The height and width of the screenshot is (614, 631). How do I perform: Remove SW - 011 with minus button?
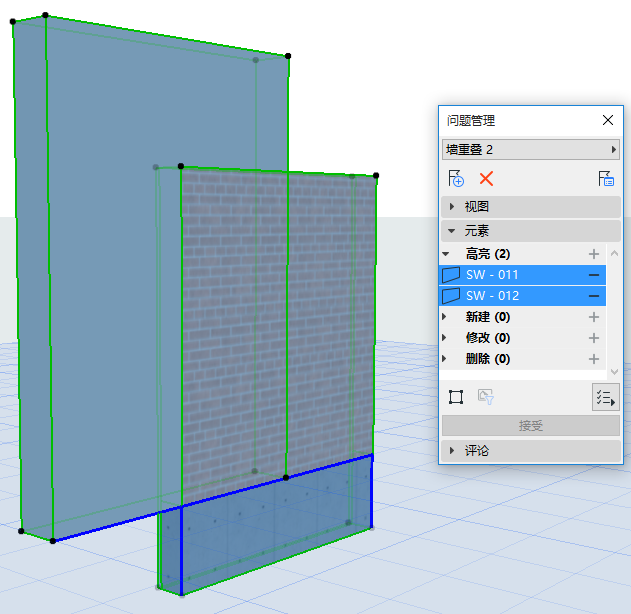594,275
